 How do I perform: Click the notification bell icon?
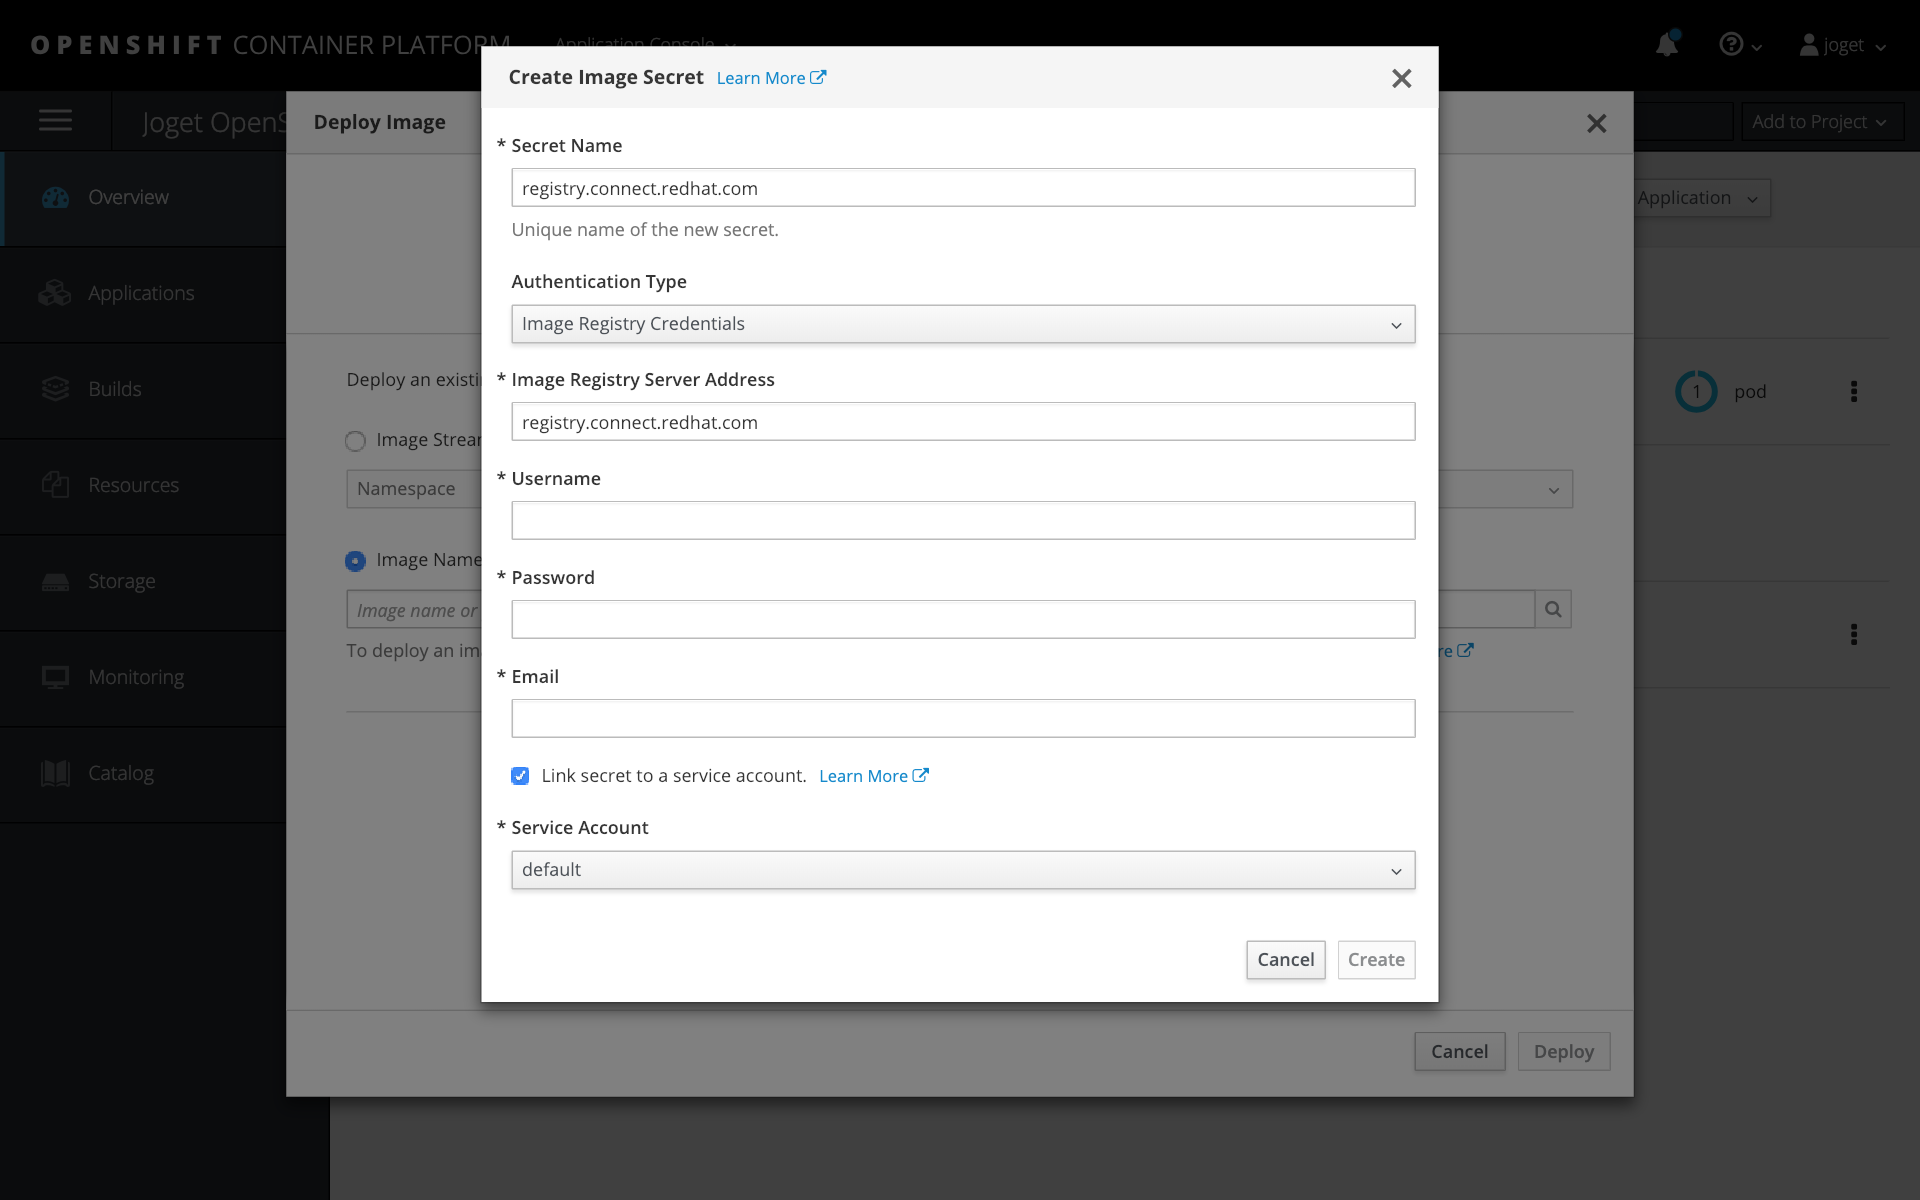(x=1666, y=44)
